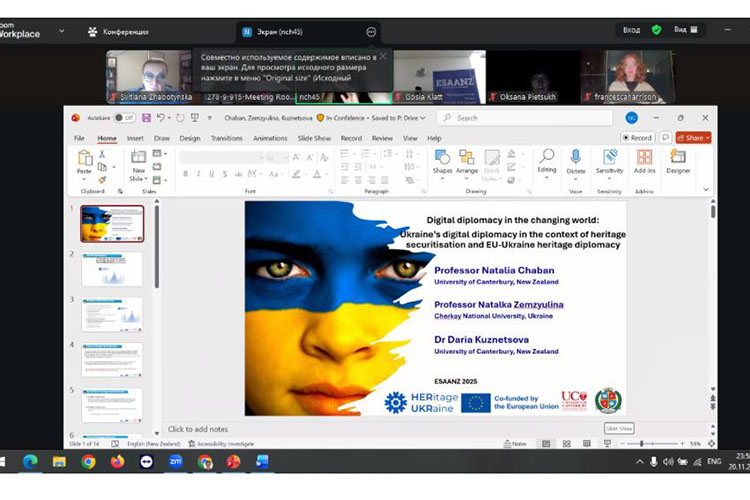The height and width of the screenshot is (500, 750).
Task: Open the Slide Show ribbon tab
Action: point(314,138)
